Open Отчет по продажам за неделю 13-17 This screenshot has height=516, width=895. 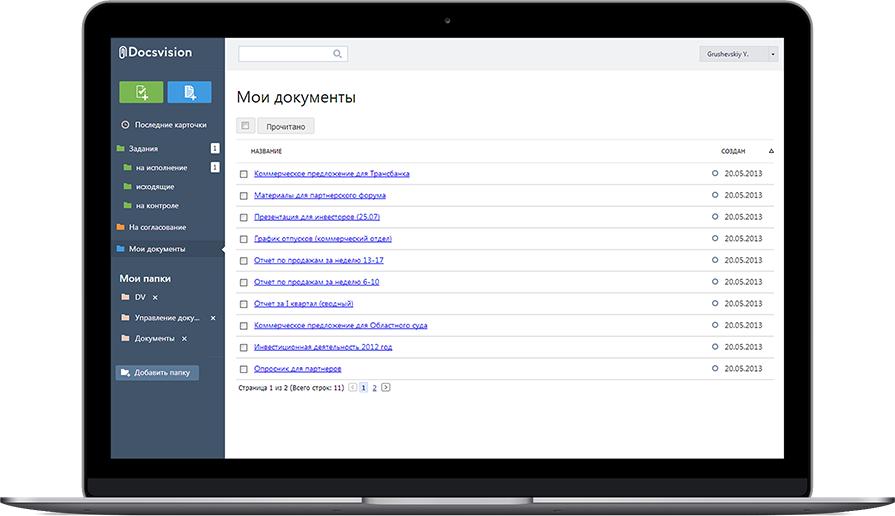319,260
